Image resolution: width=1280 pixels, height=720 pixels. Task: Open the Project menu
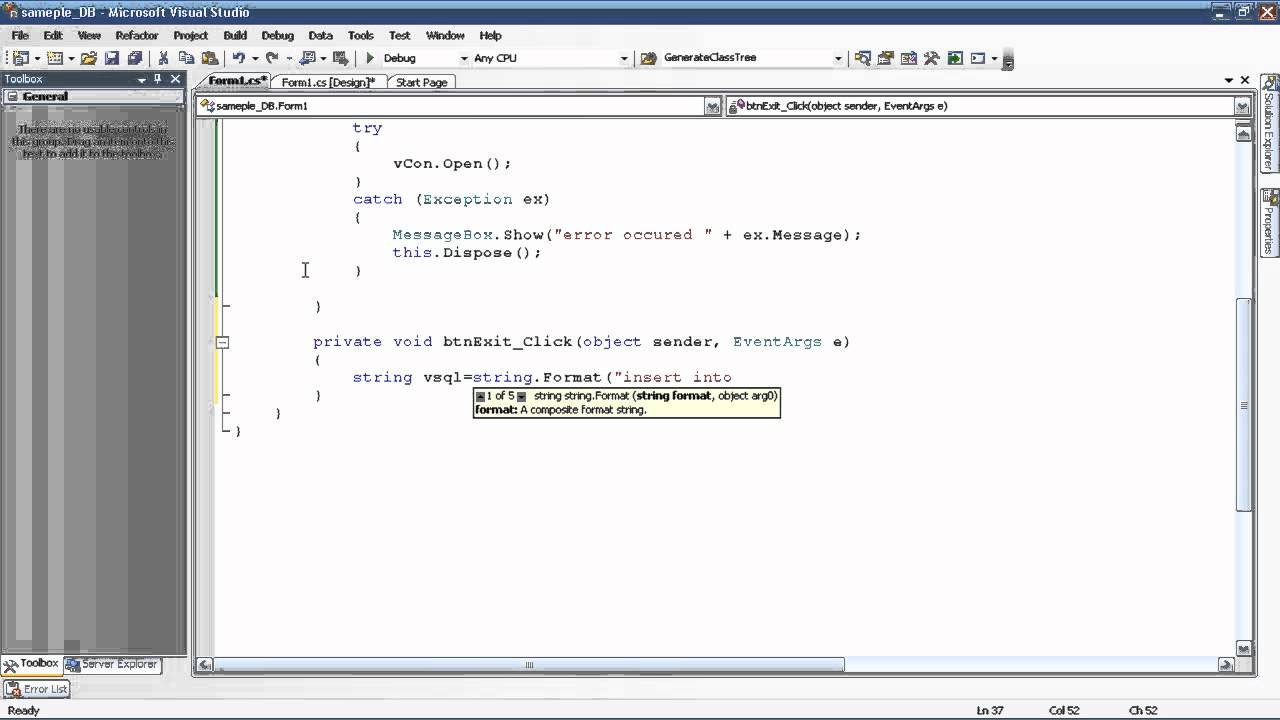[191, 35]
